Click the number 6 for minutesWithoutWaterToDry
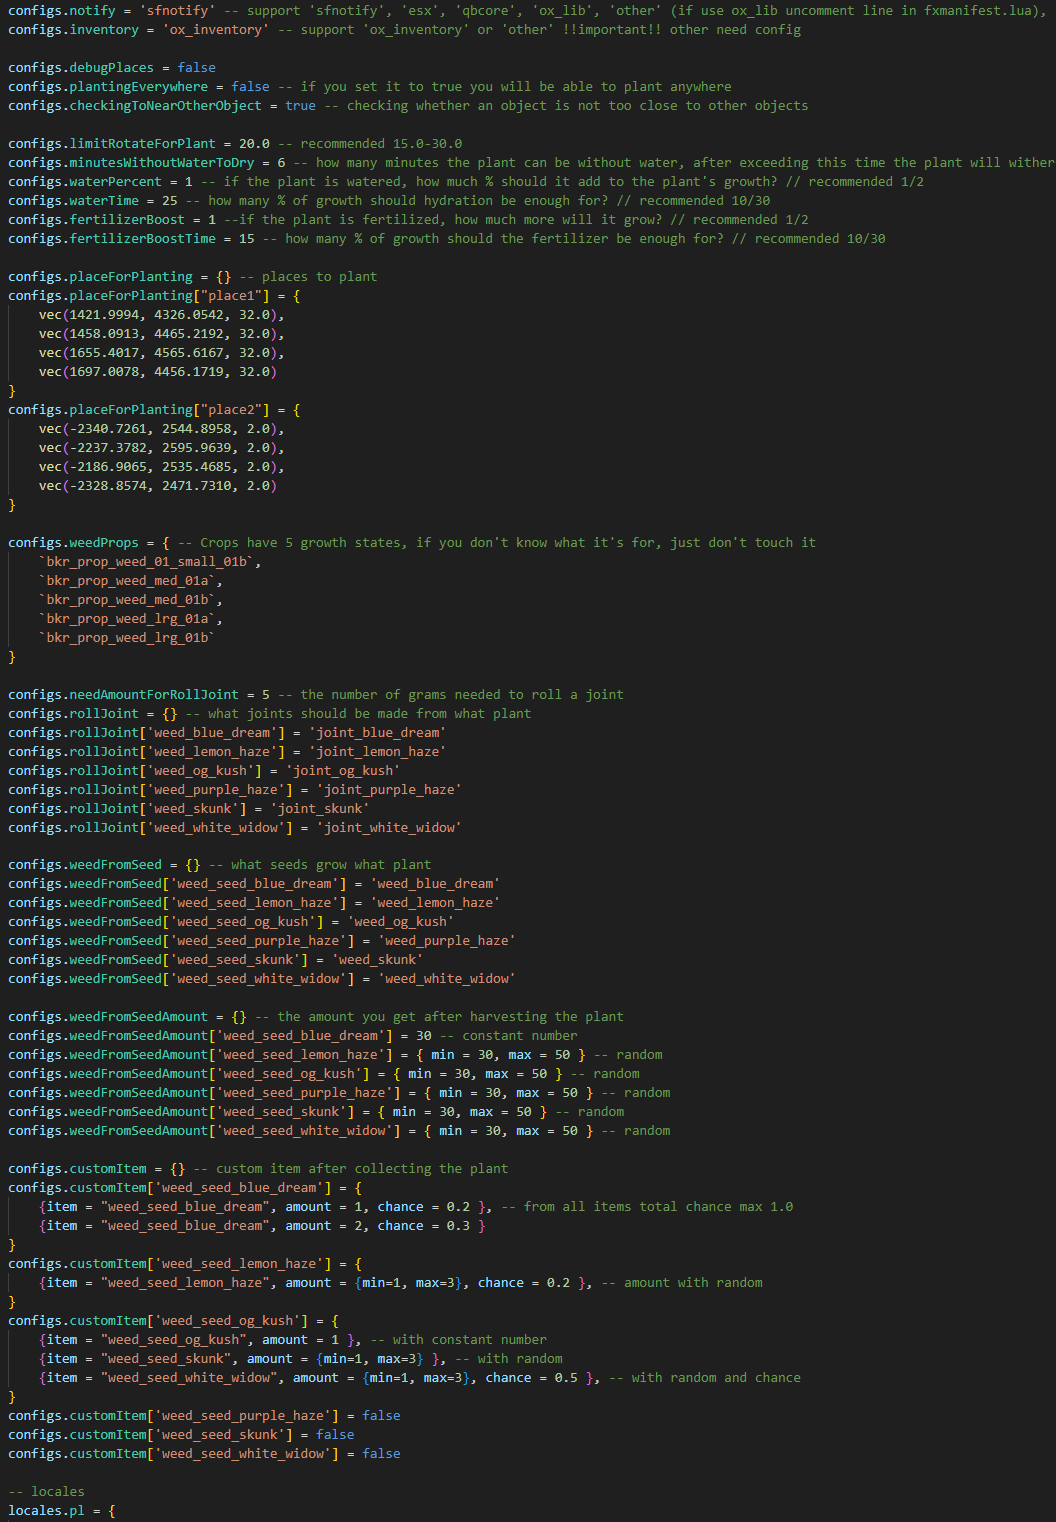Screen dimensions: 1056x1522 point(281,163)
